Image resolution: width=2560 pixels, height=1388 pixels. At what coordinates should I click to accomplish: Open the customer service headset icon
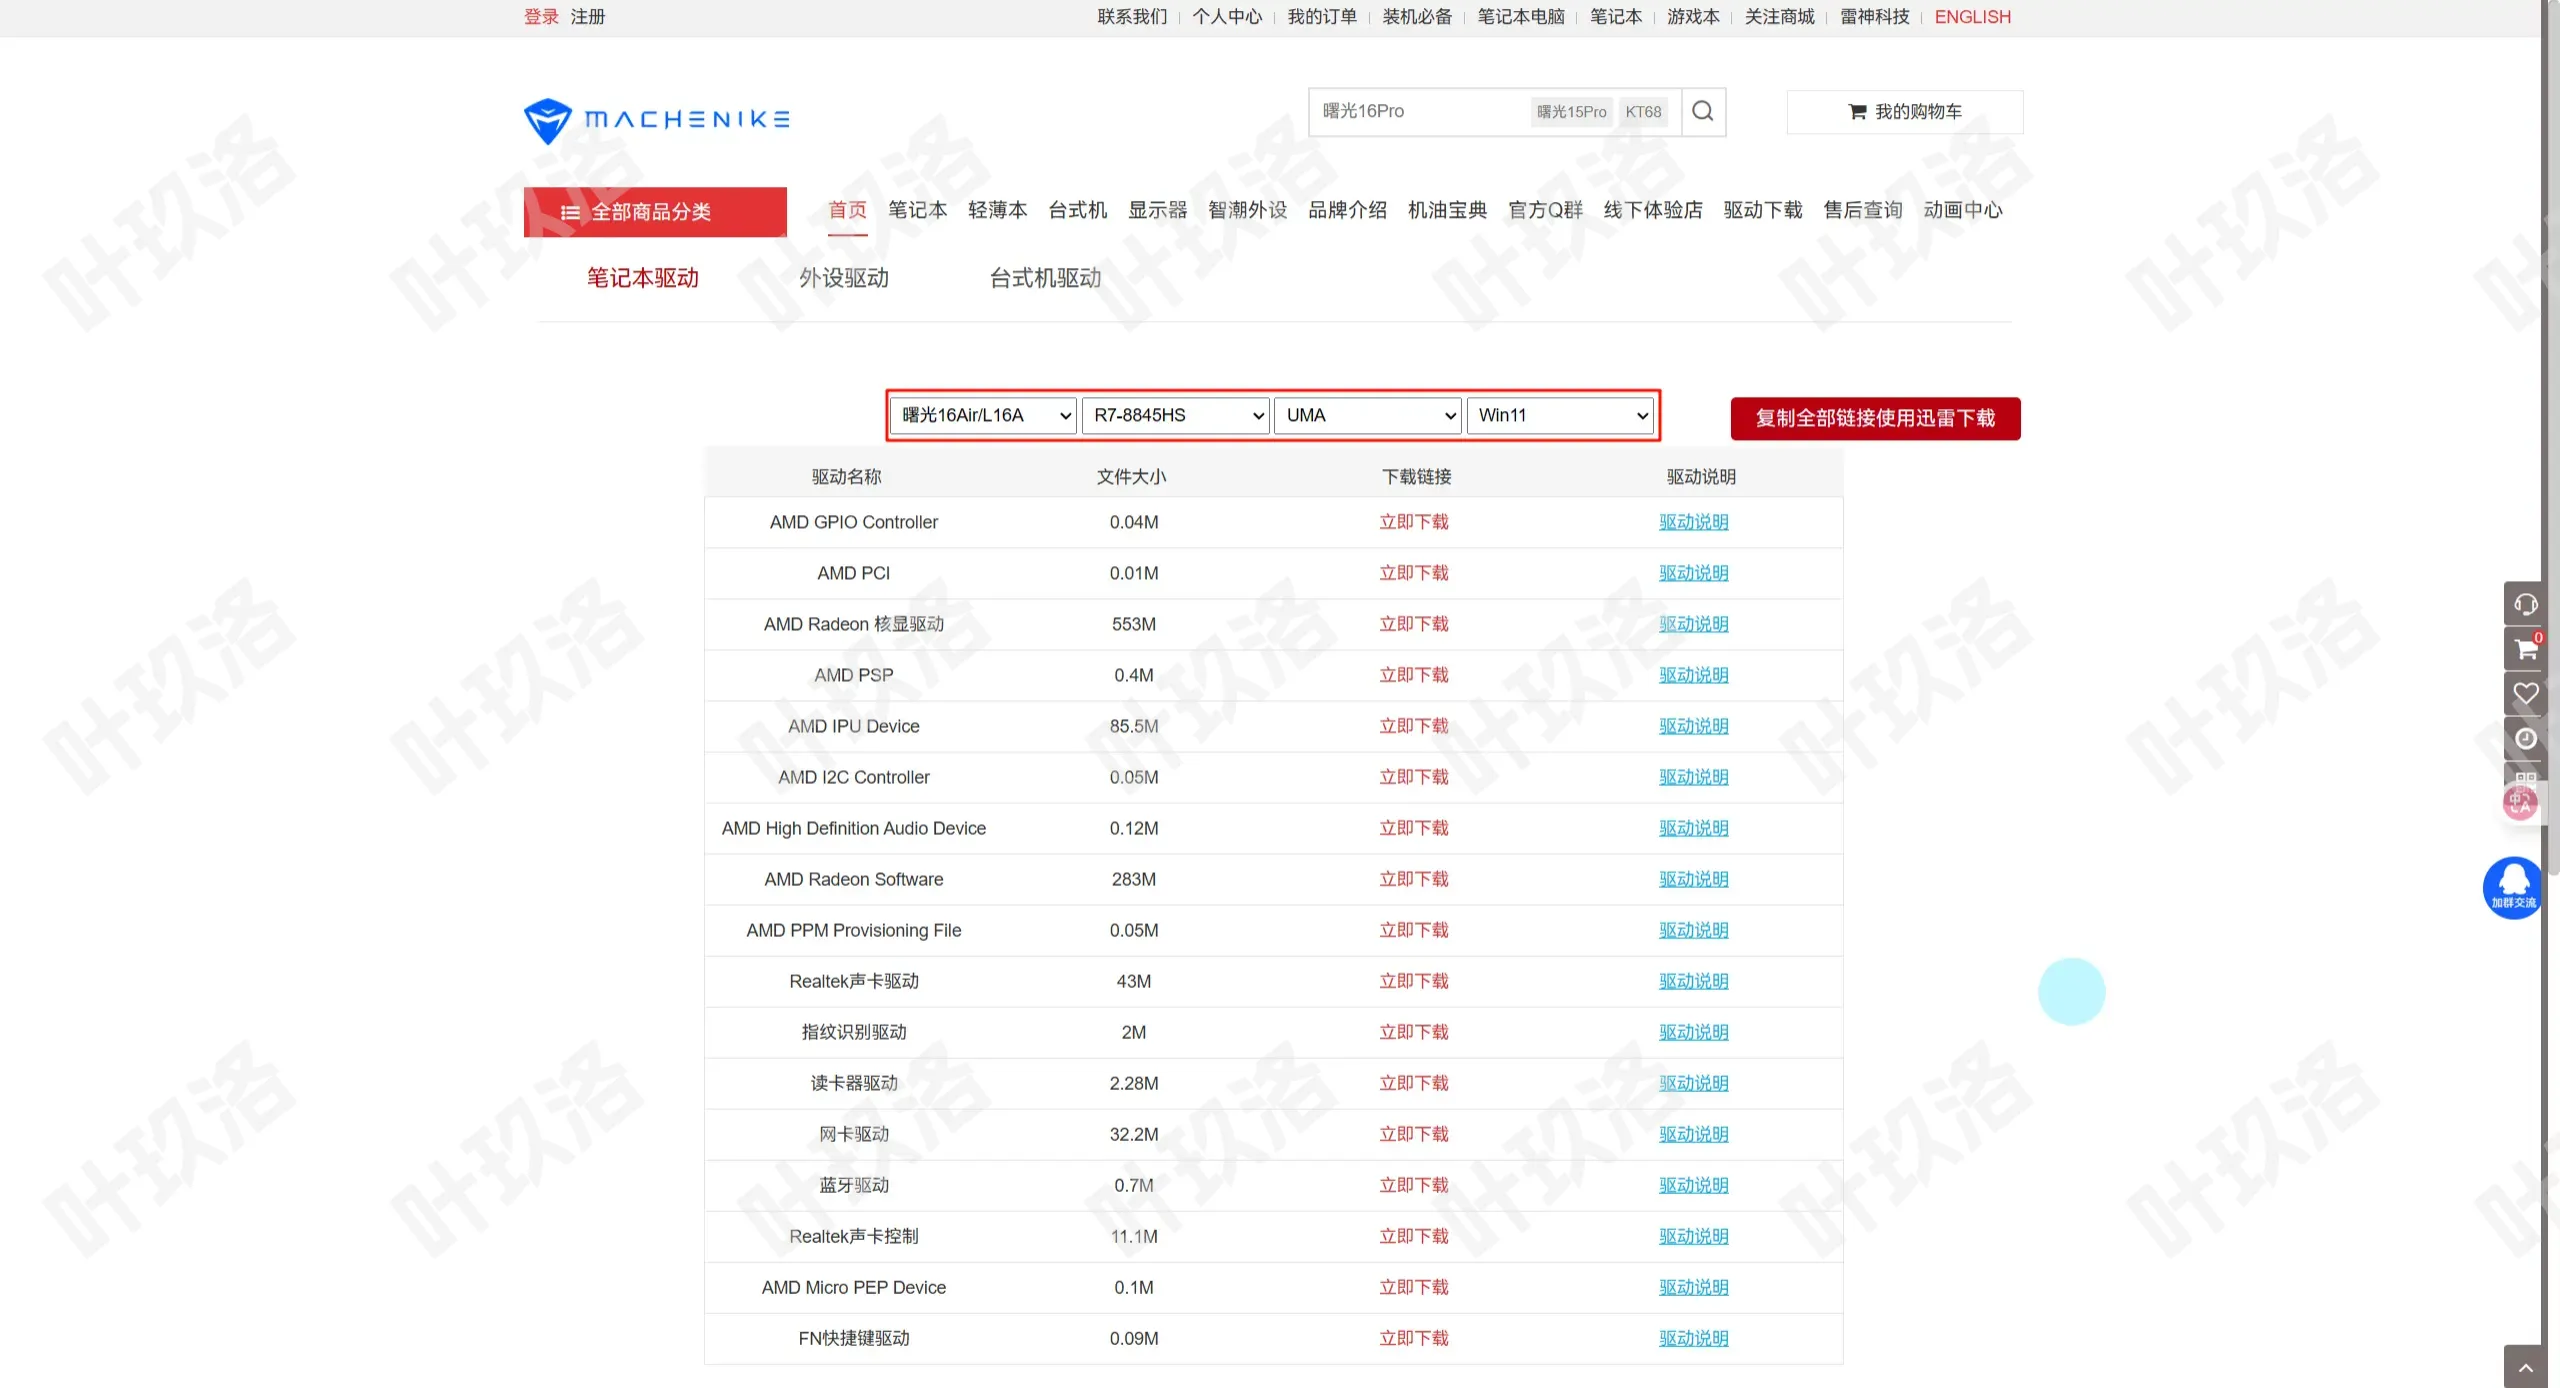pyautogui.click(x=2525, y=604)
